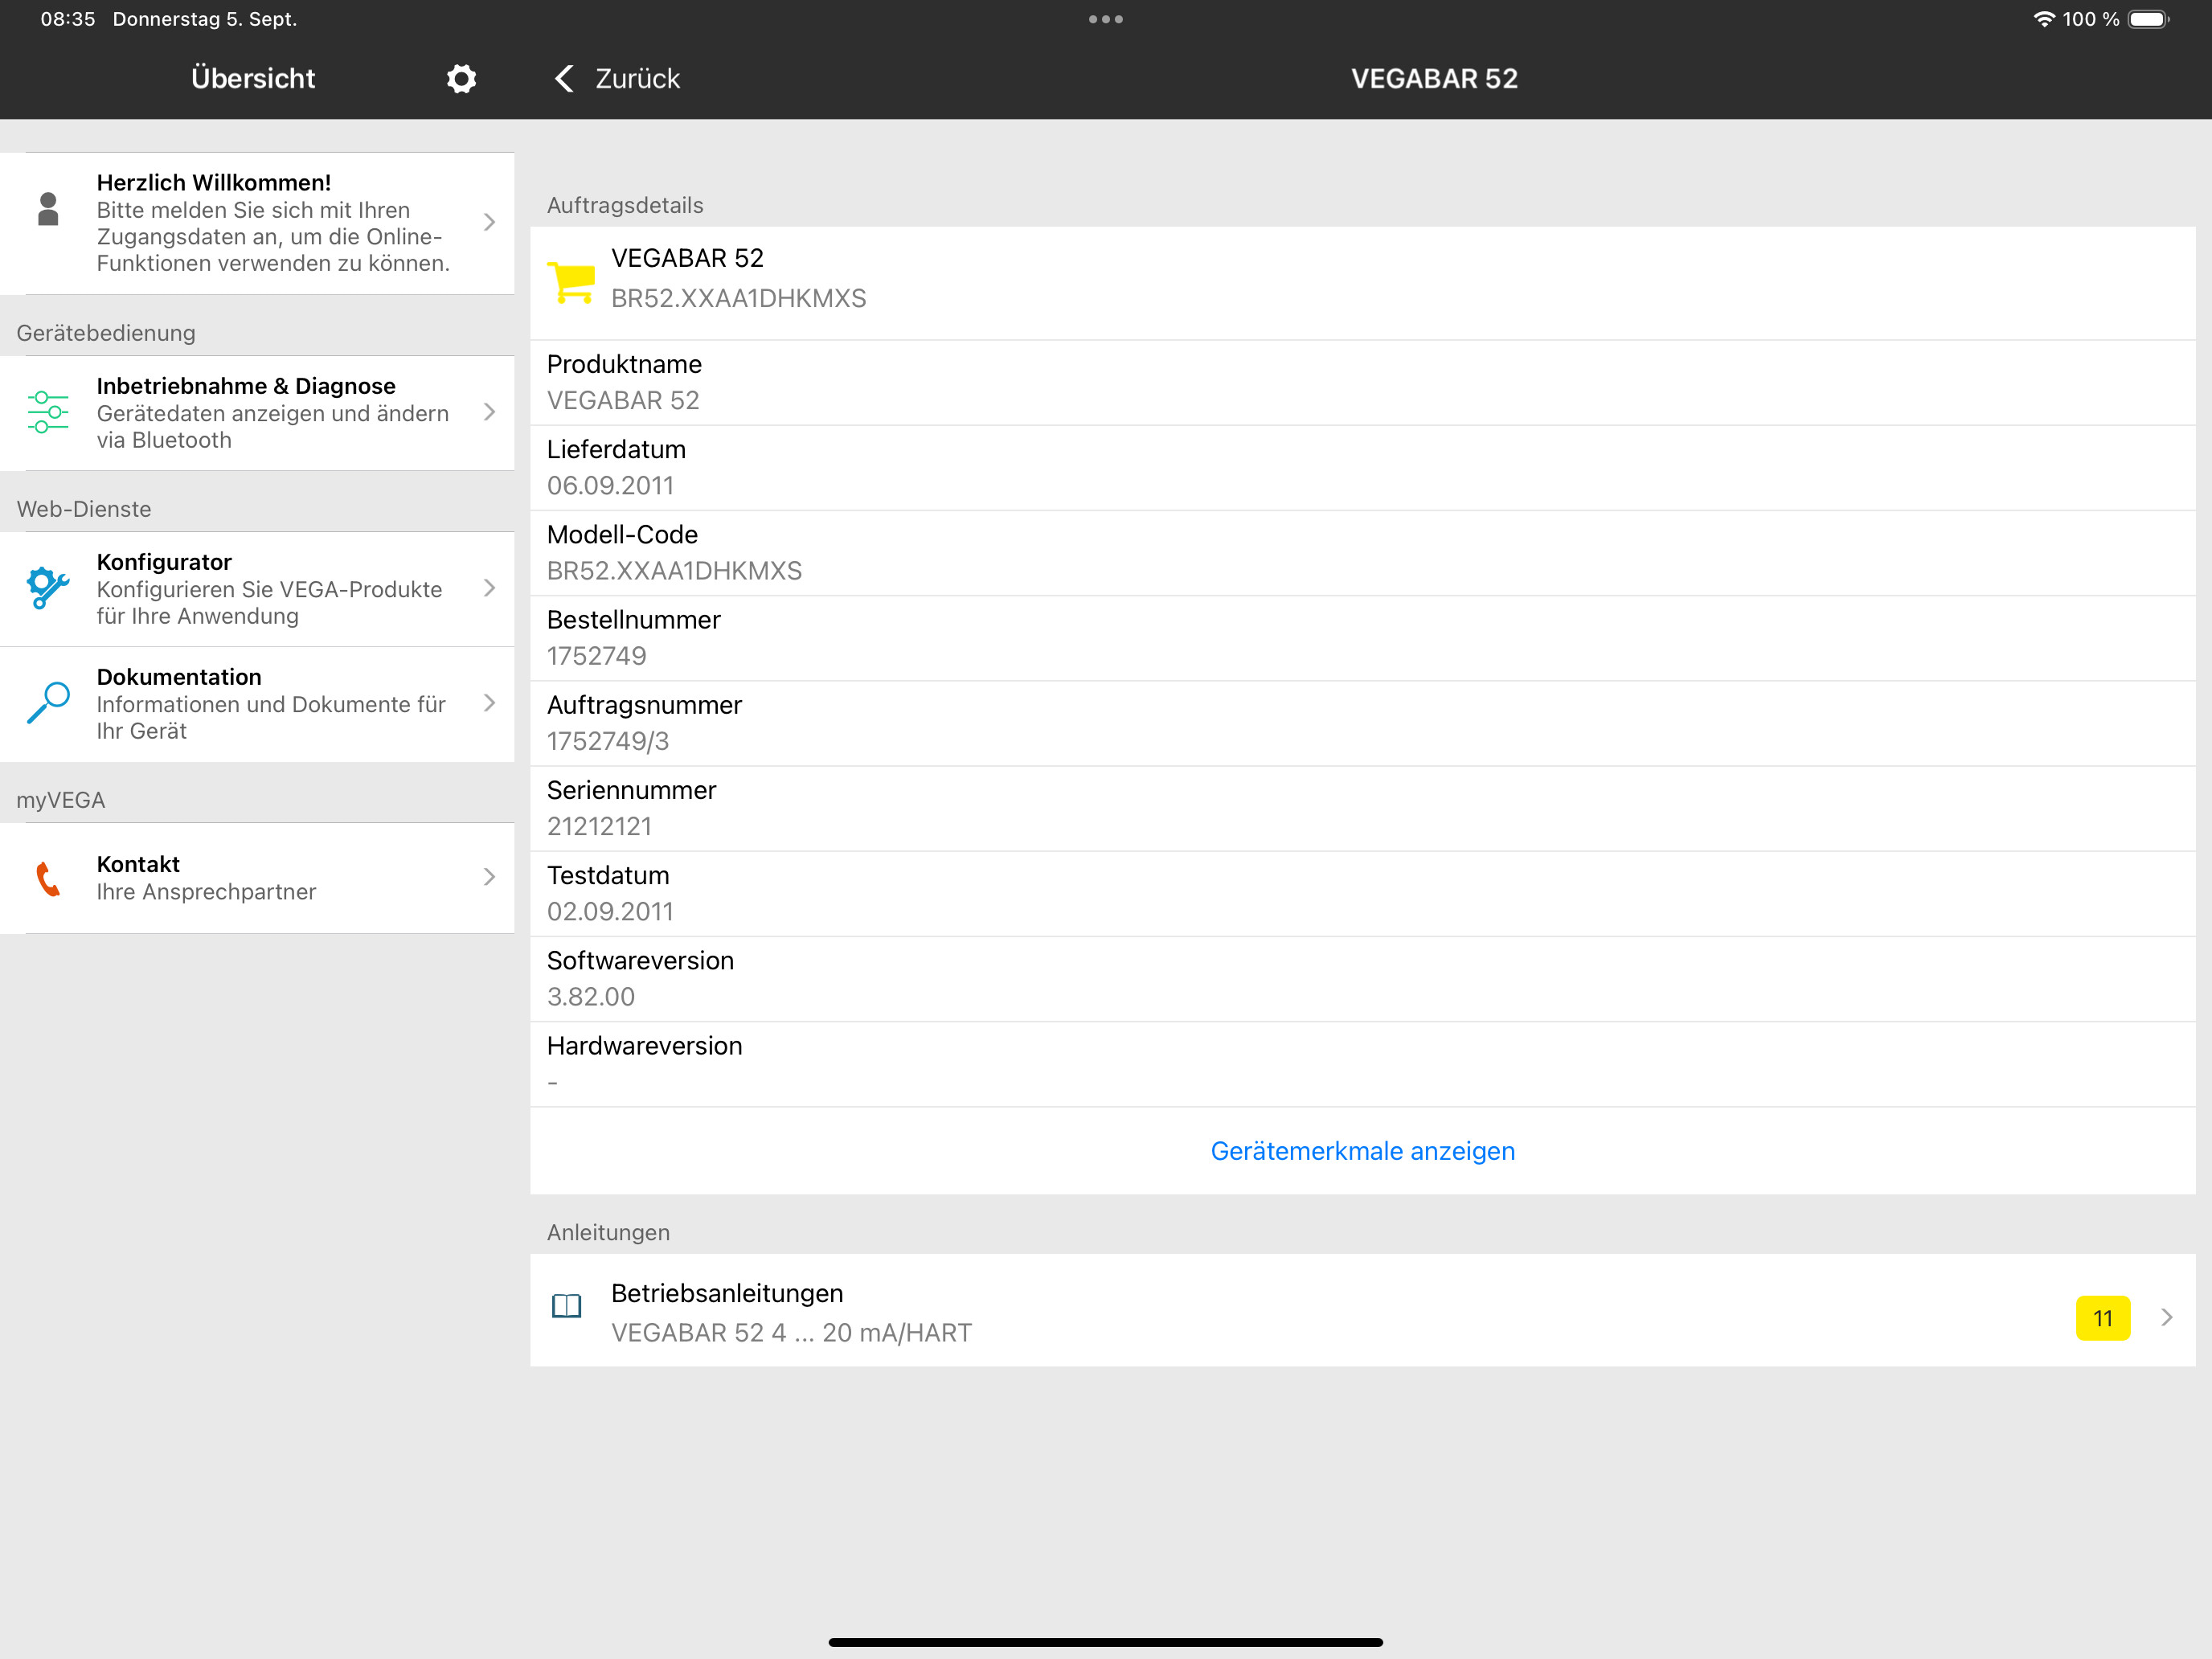This screenshot has width=2212, height=1659.
Task: Click Auftragsnummer value 1752749/3
Action: coord(608,741)
